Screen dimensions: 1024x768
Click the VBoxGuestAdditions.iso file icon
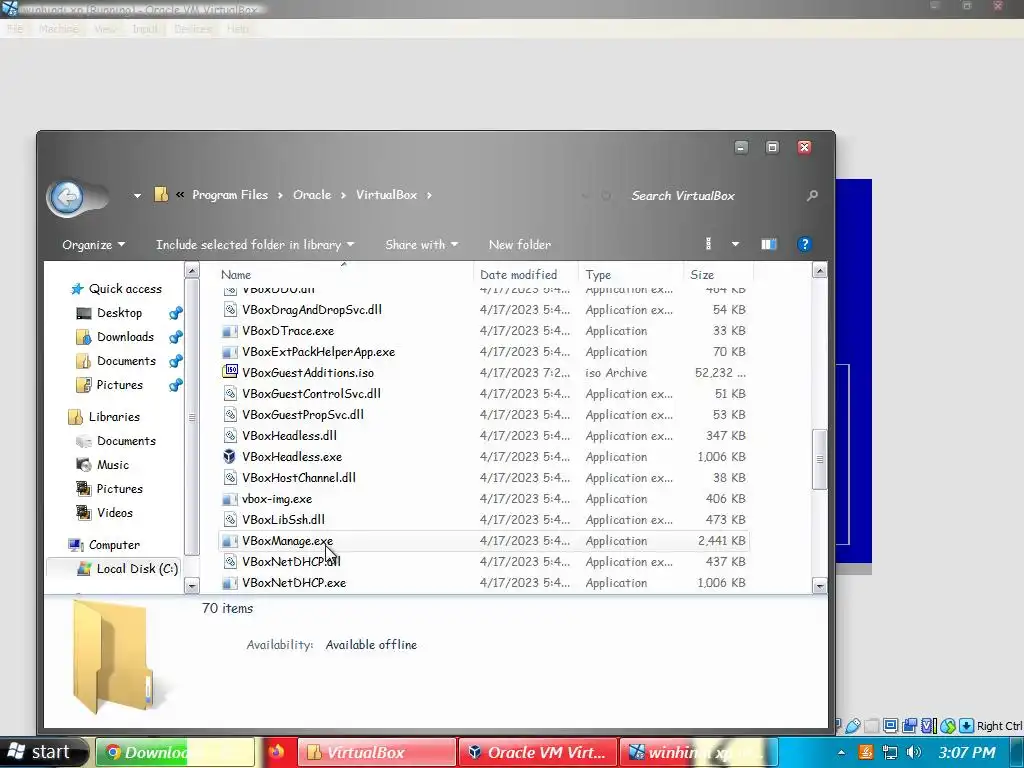pyautogui.click(x=230, y=372)
